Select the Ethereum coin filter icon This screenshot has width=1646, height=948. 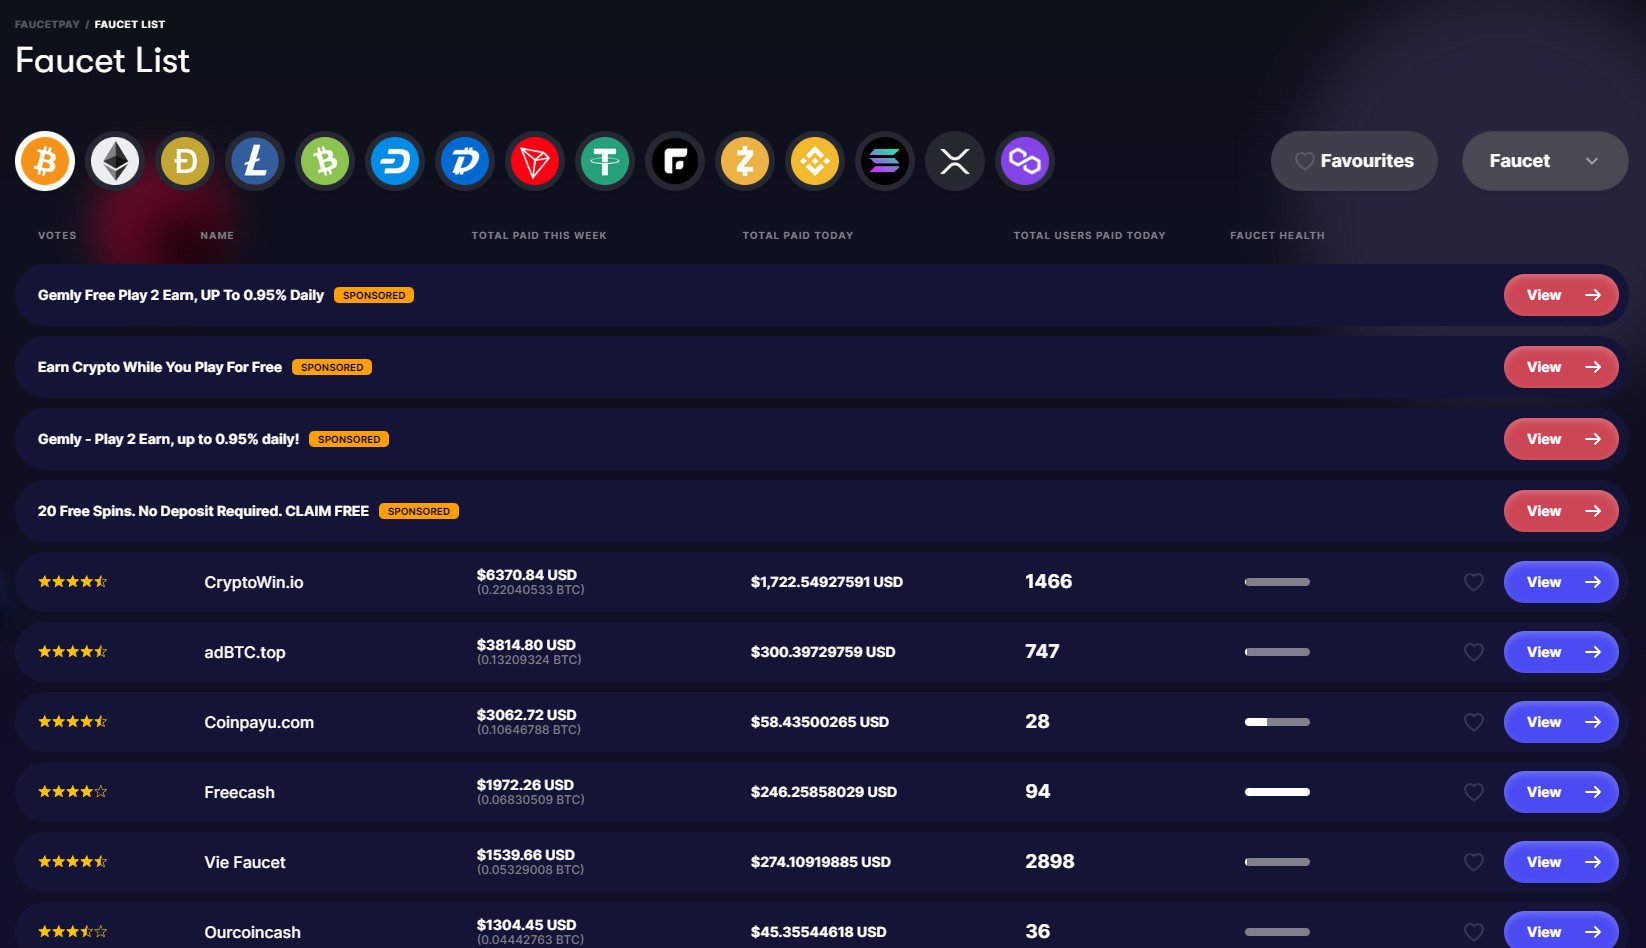(115, 161)
